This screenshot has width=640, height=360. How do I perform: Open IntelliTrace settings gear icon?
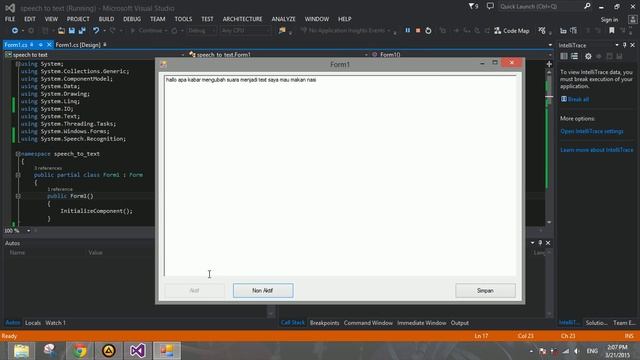click(588, 56)
